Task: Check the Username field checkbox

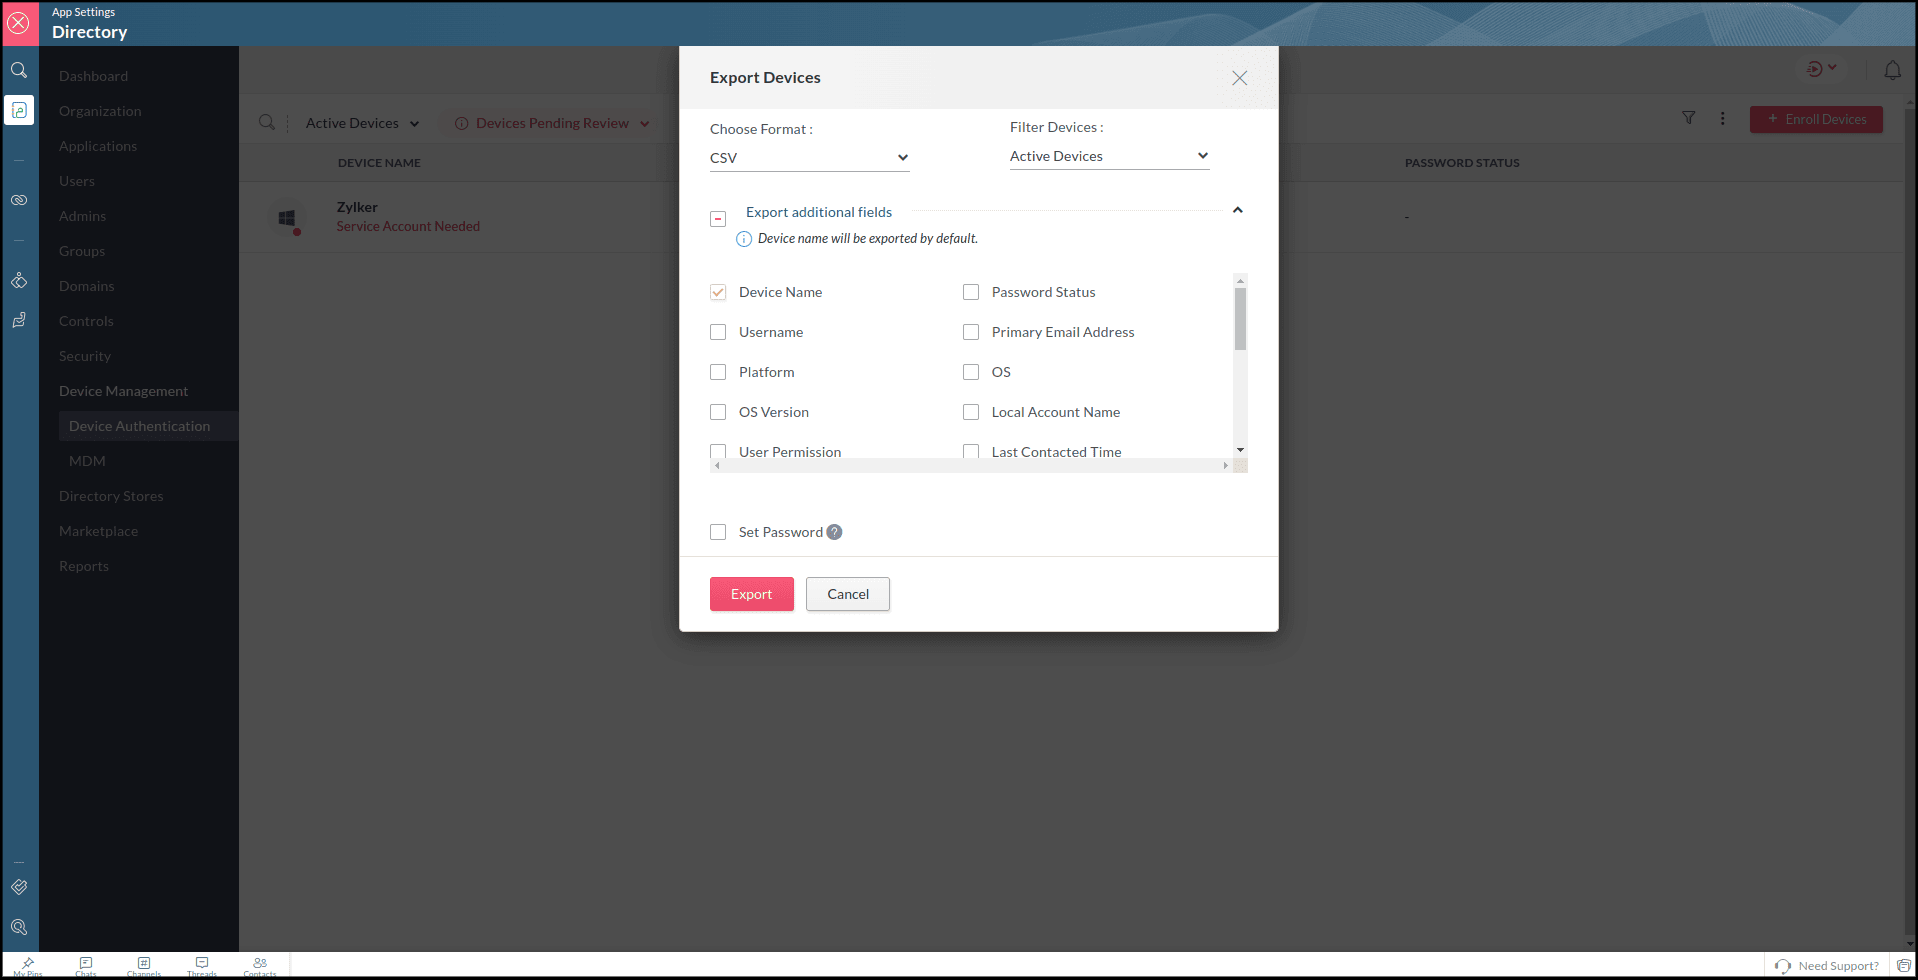Action: click(718, 332)
